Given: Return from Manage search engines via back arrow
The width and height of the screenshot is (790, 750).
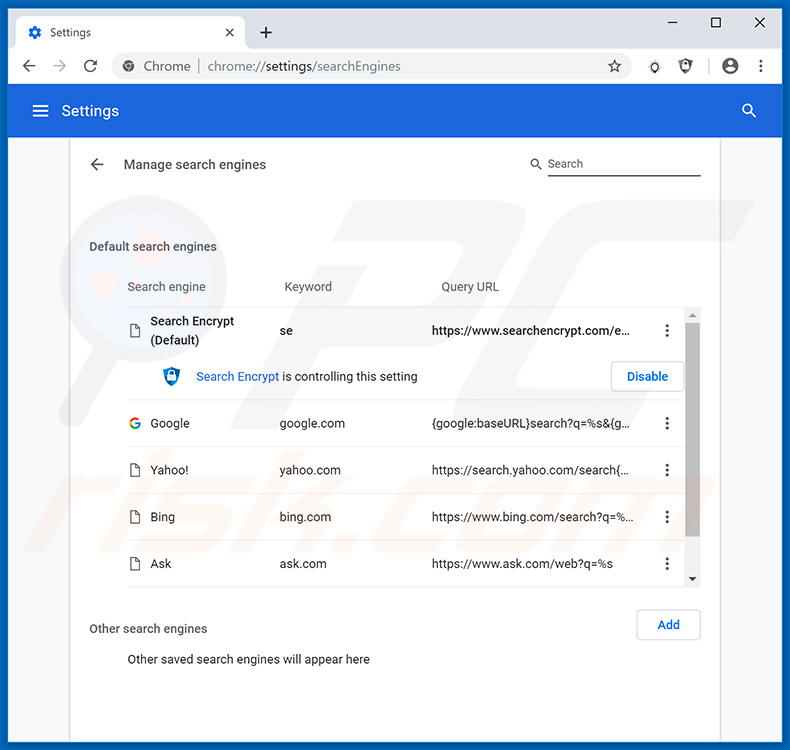Looking at the screenshot, I should point(97,164).
